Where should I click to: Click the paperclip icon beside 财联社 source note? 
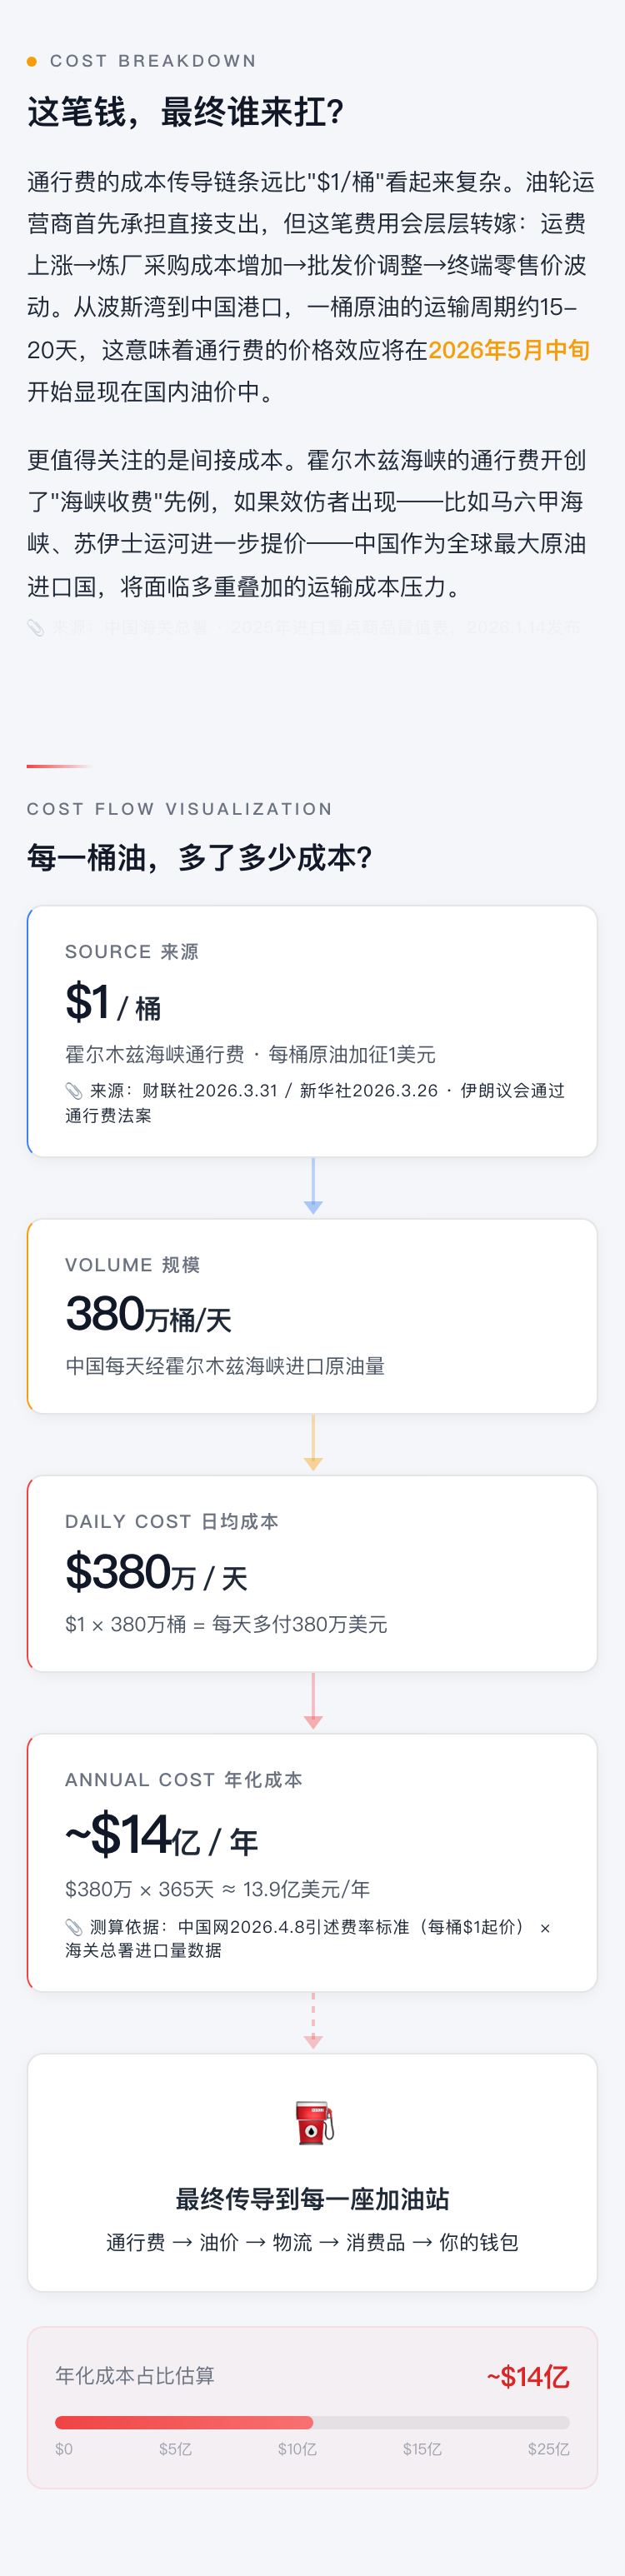tap(74, 1090)
